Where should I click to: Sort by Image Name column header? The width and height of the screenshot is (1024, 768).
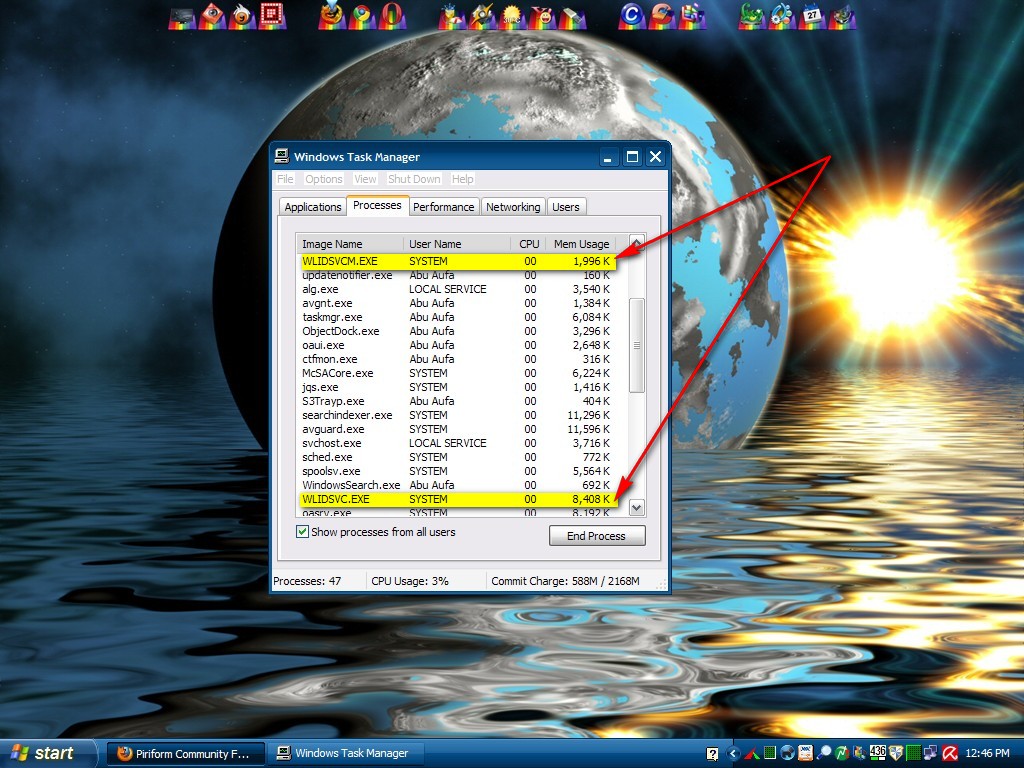(350, 244)
